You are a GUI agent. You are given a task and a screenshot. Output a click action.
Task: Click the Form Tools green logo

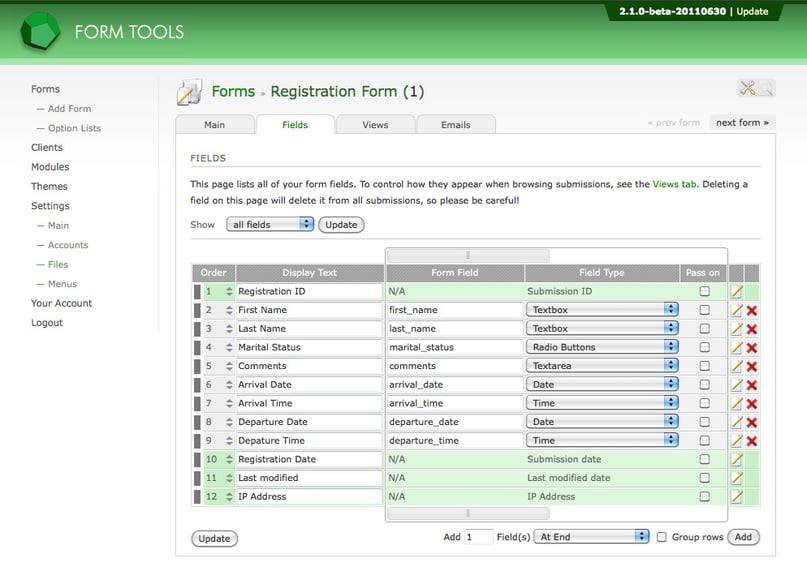[39, 32]
